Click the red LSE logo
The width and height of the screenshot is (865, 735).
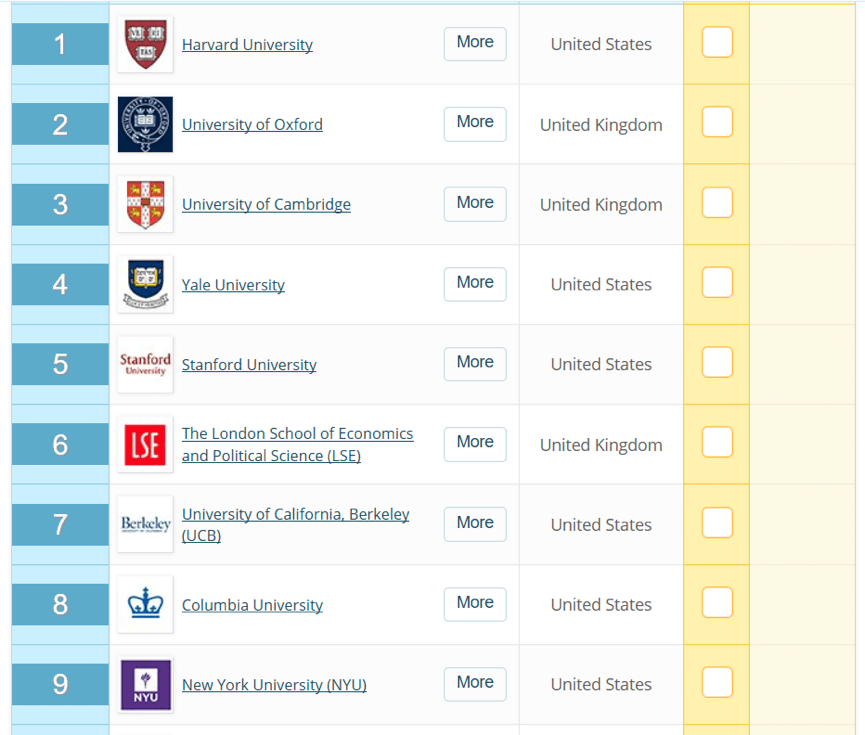click(x=145, y=445)
